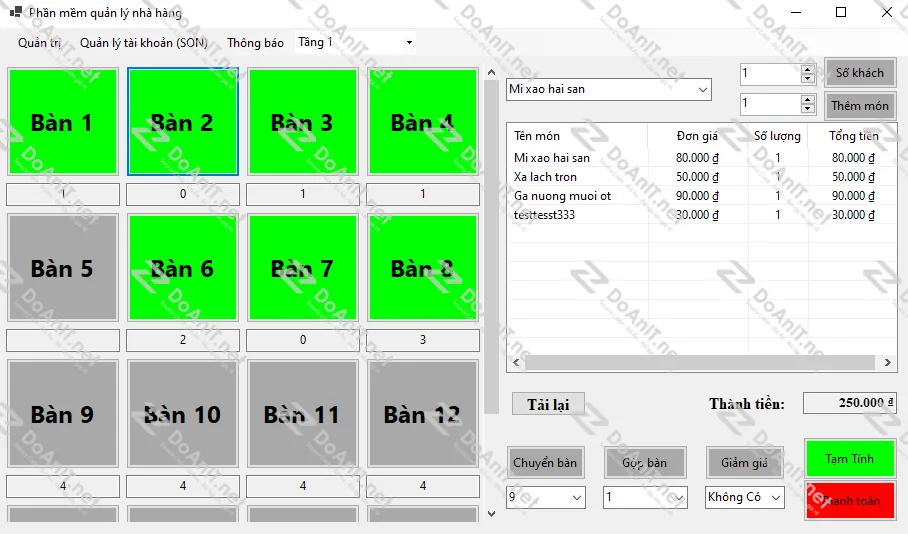Click the Tên món column header
The image size is (908, 534).
[x=577, y=136]
